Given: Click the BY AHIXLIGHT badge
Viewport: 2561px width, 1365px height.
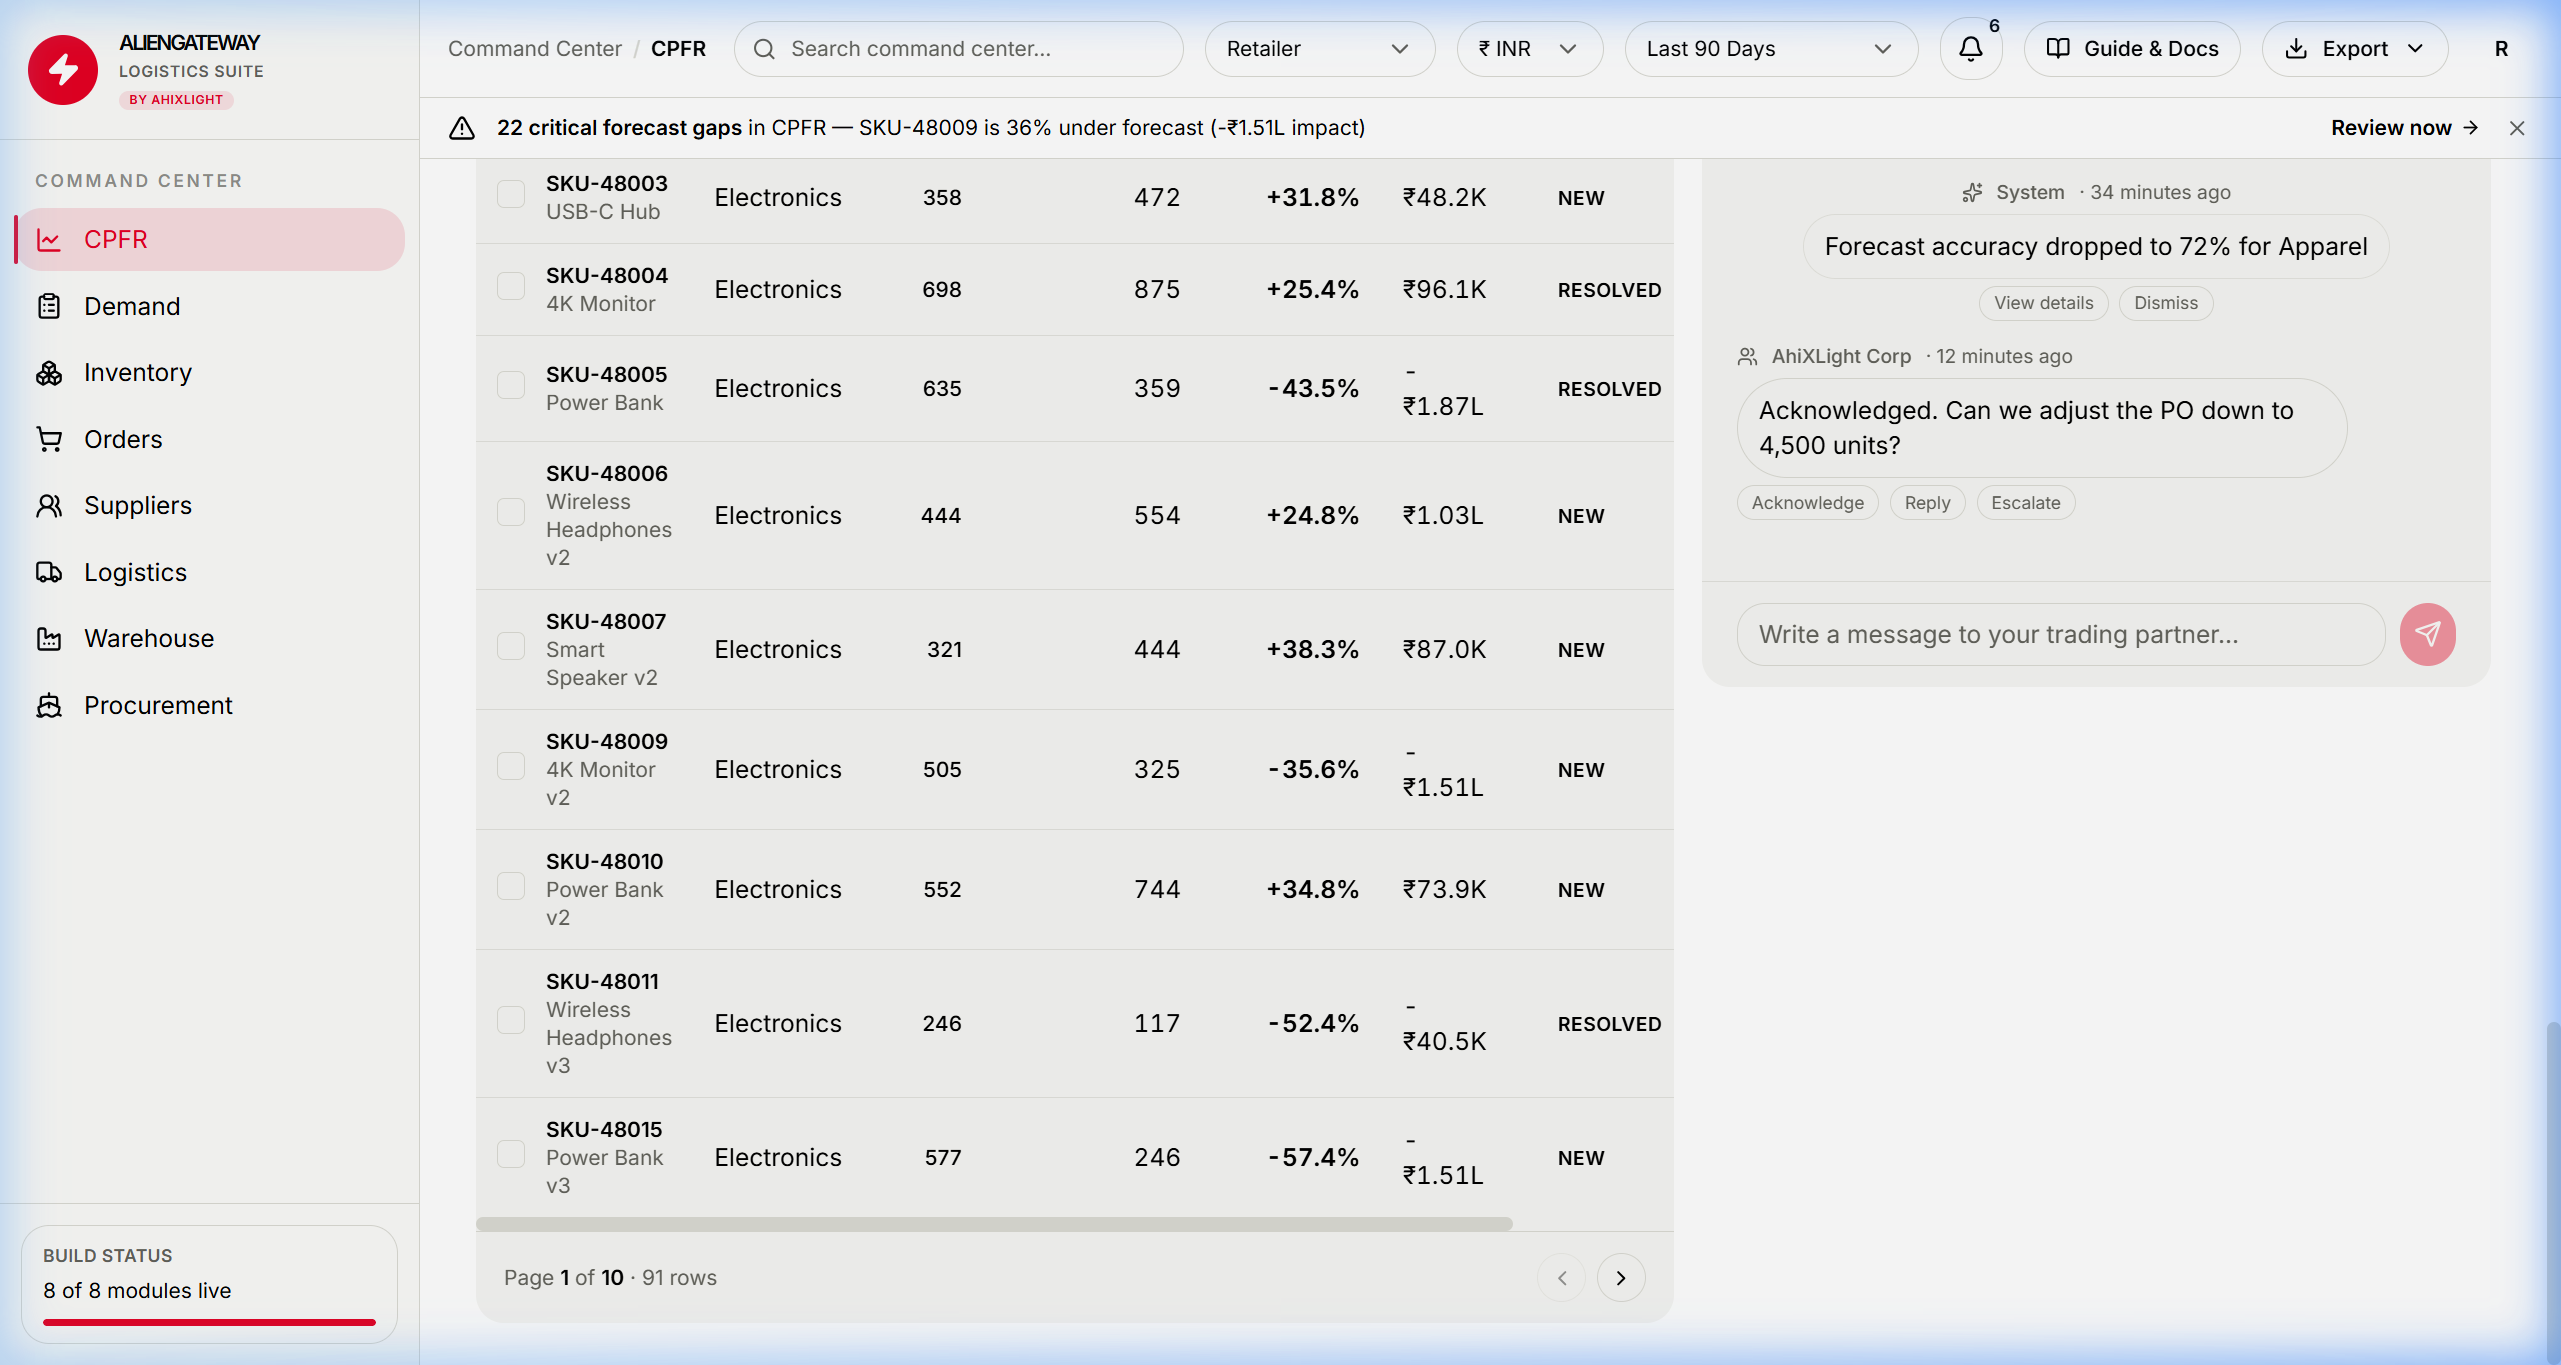Looking at the screenshot, I should coord(176,100).
